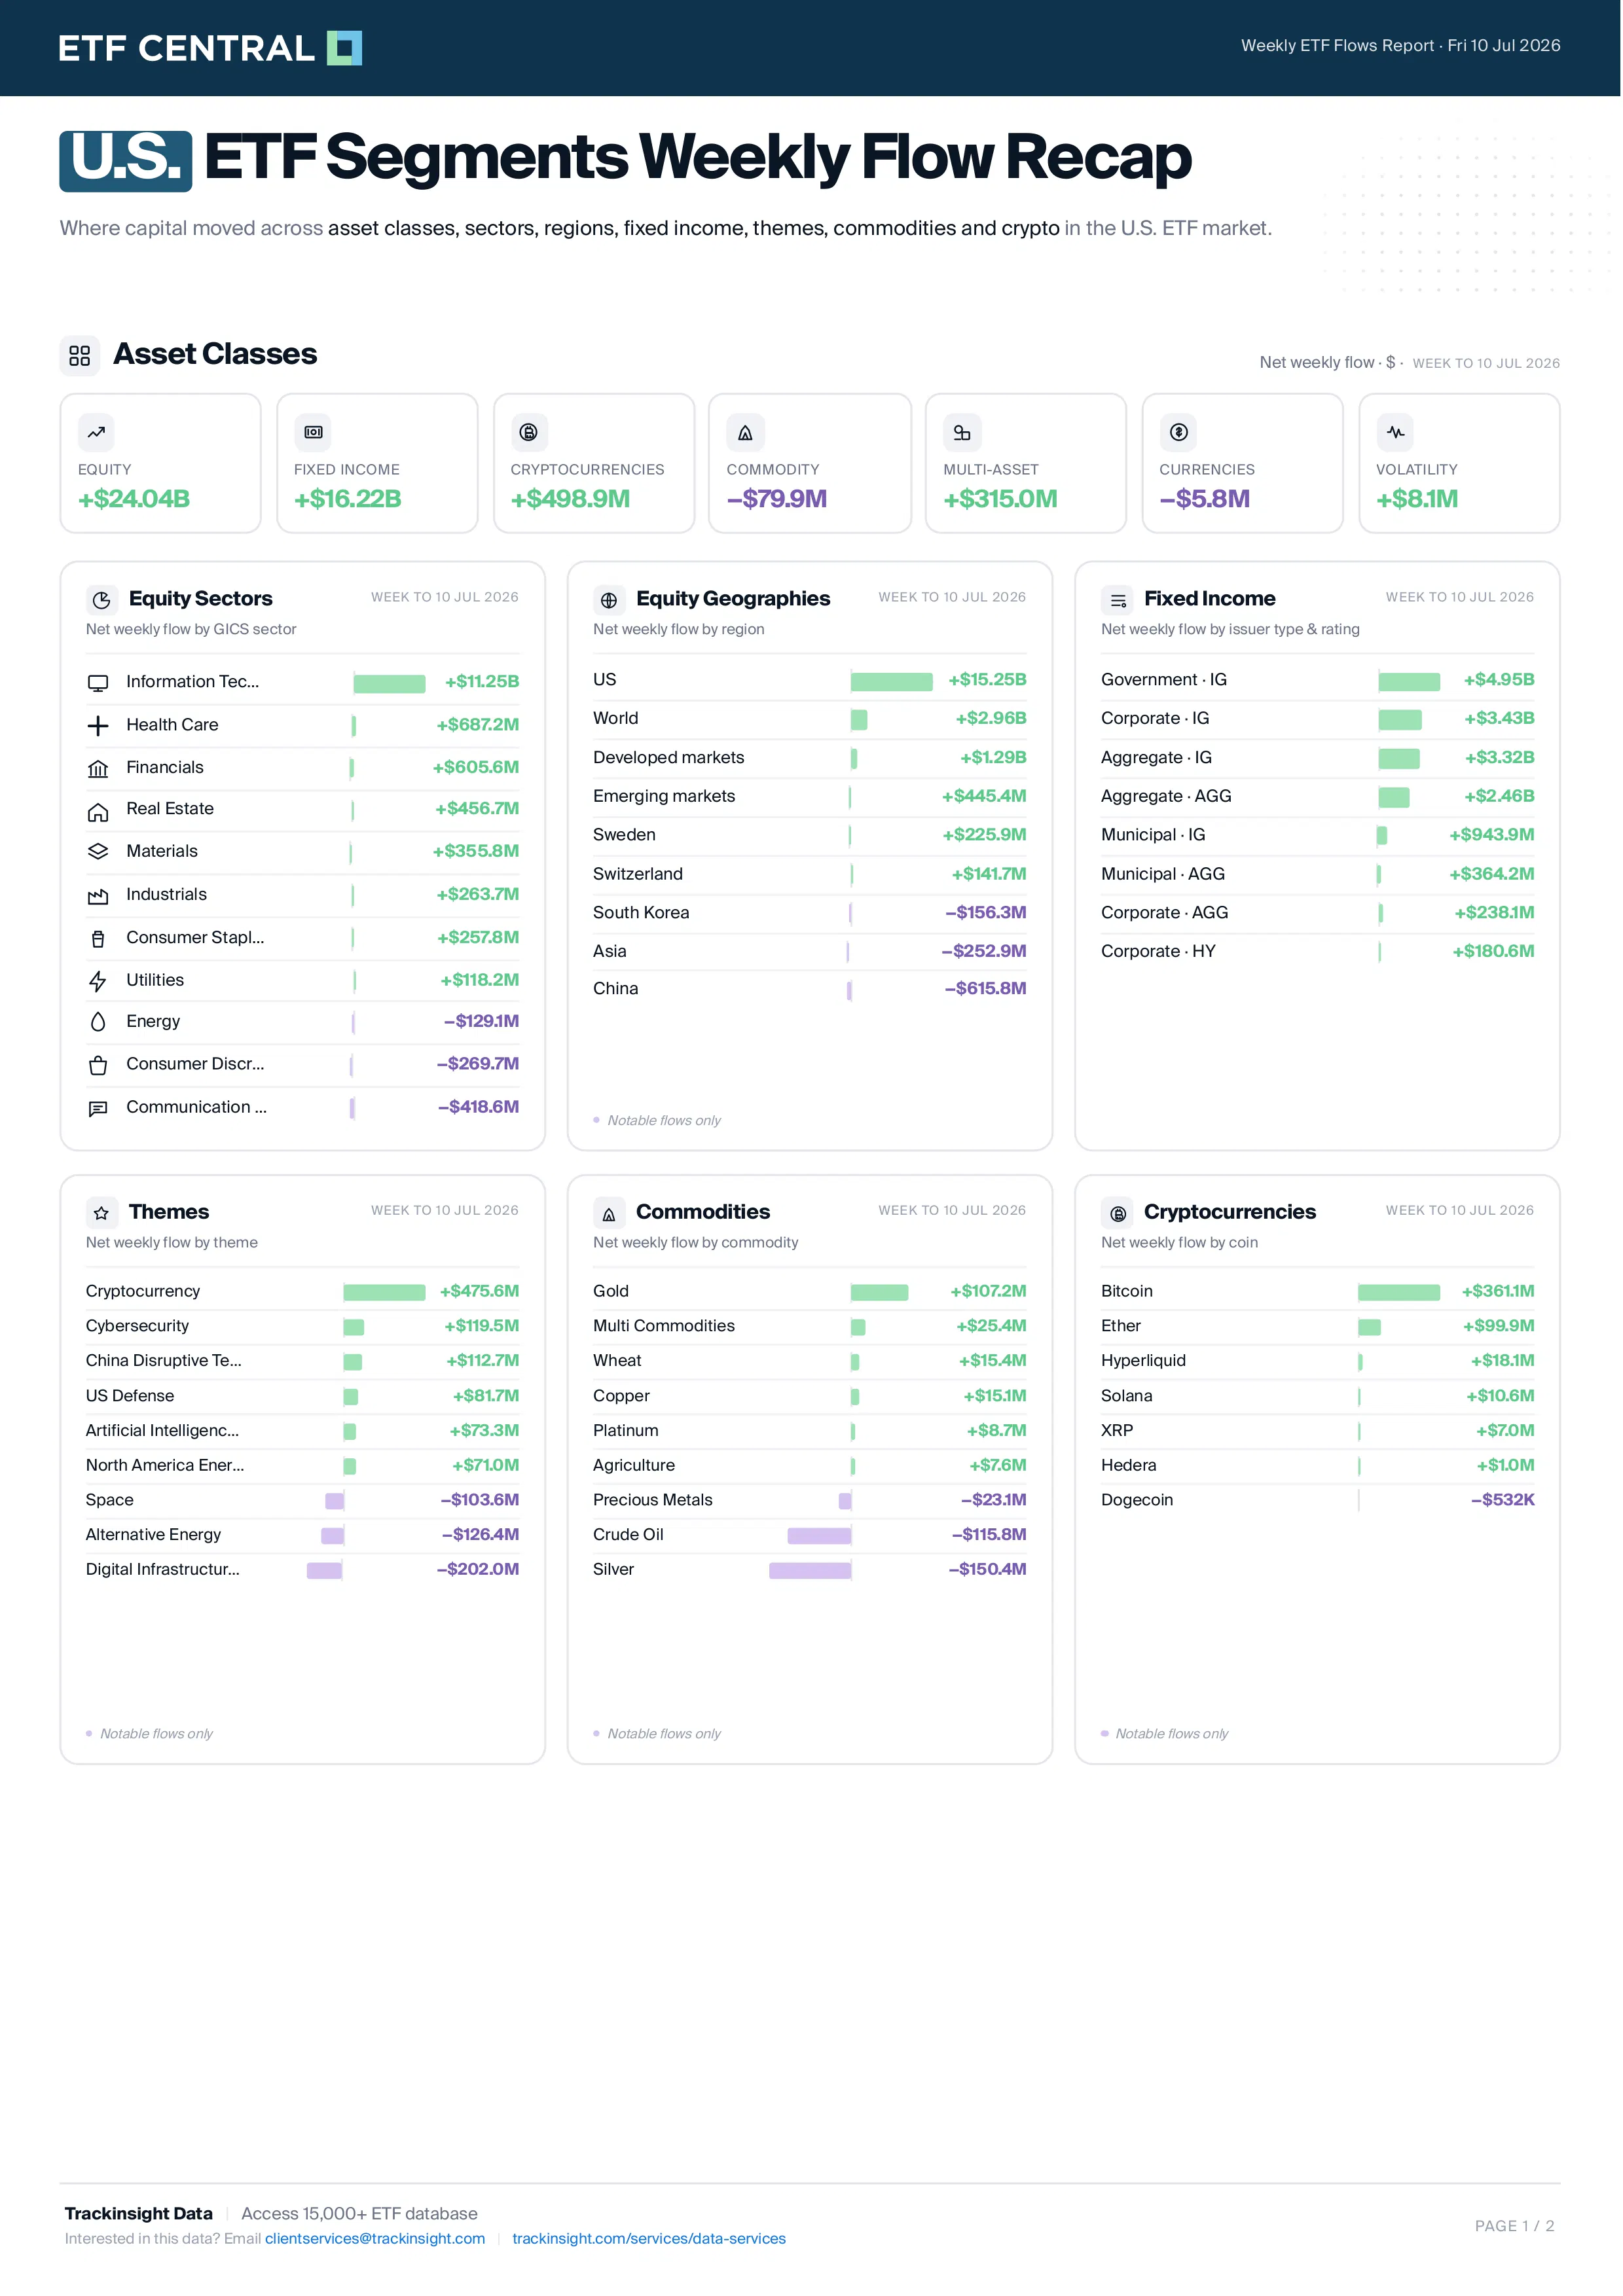Click the Energy droplet icon
Screen dimensions: 1623x2296
(x=98, y=1022)
